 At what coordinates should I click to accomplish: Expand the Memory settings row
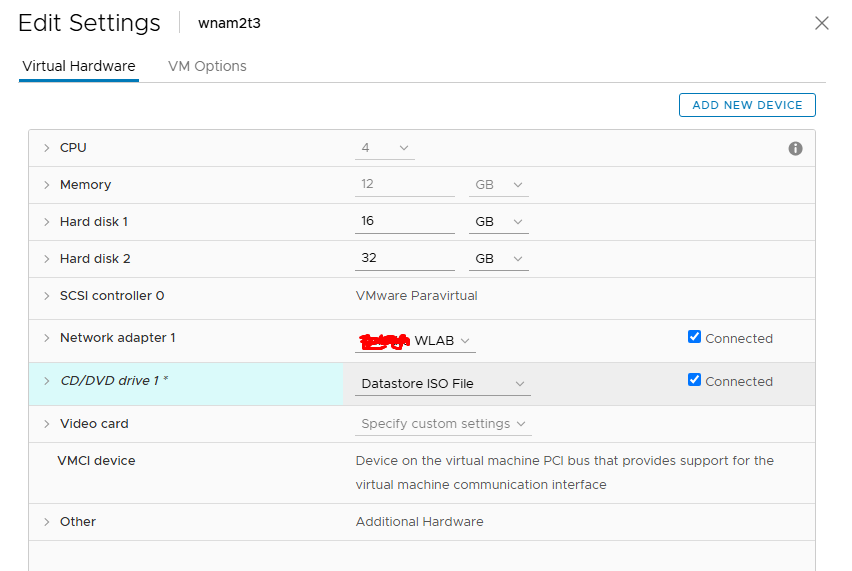[x=46, y=185]
